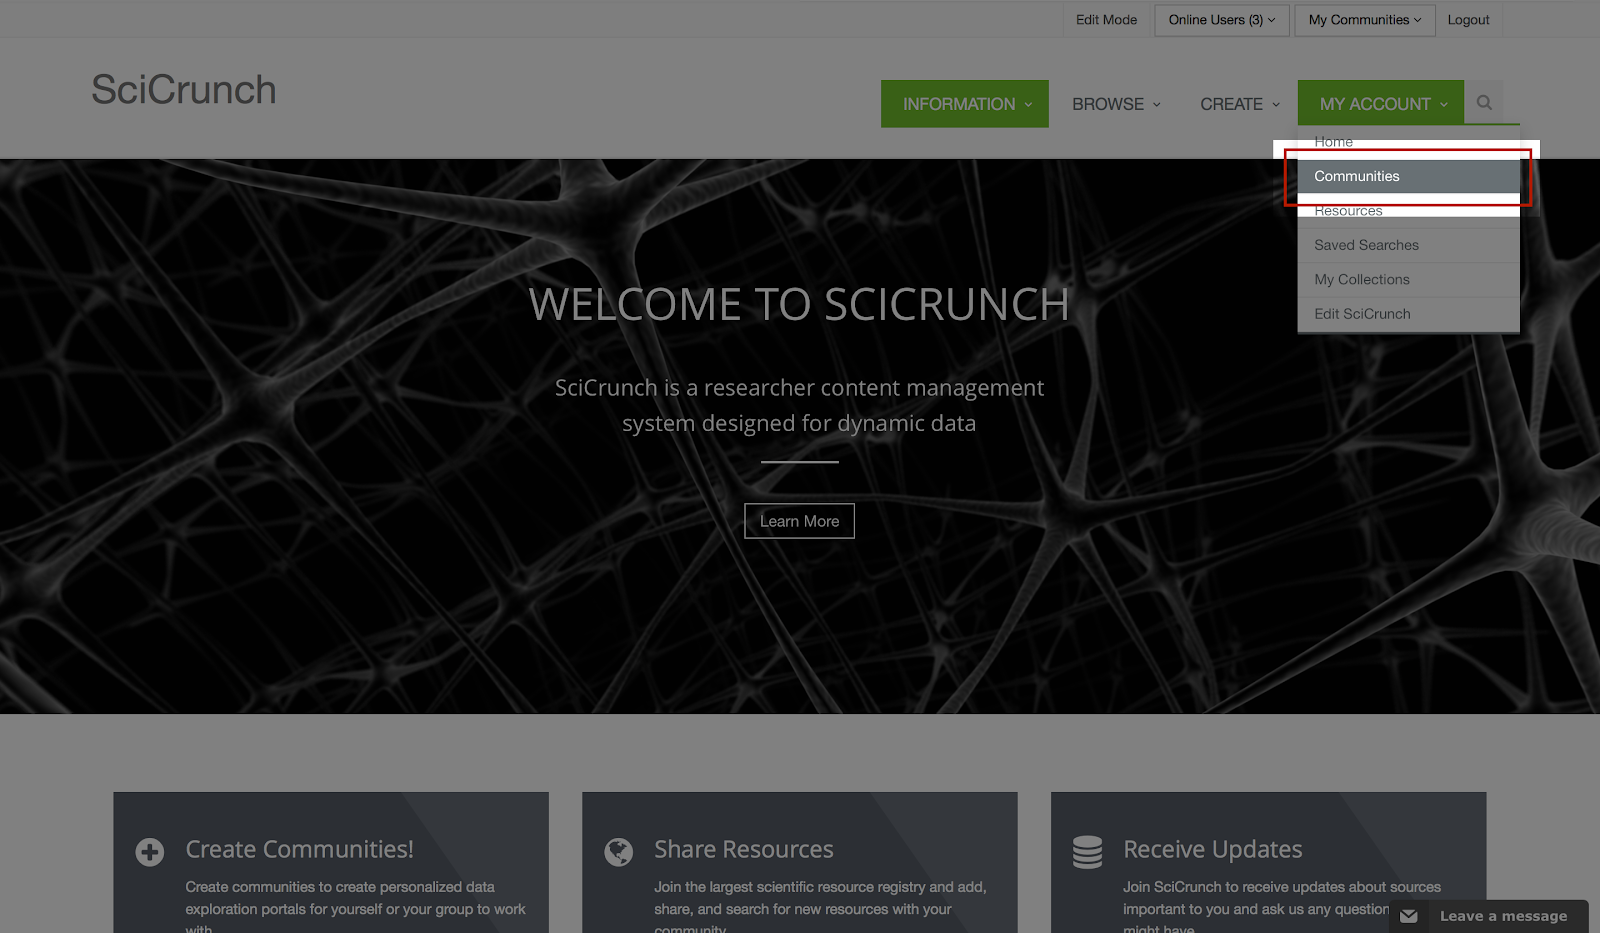This screenshot has width=1600, height=933.
Task: Click the globe icon beside Share Resources
Action: (619, 852)
